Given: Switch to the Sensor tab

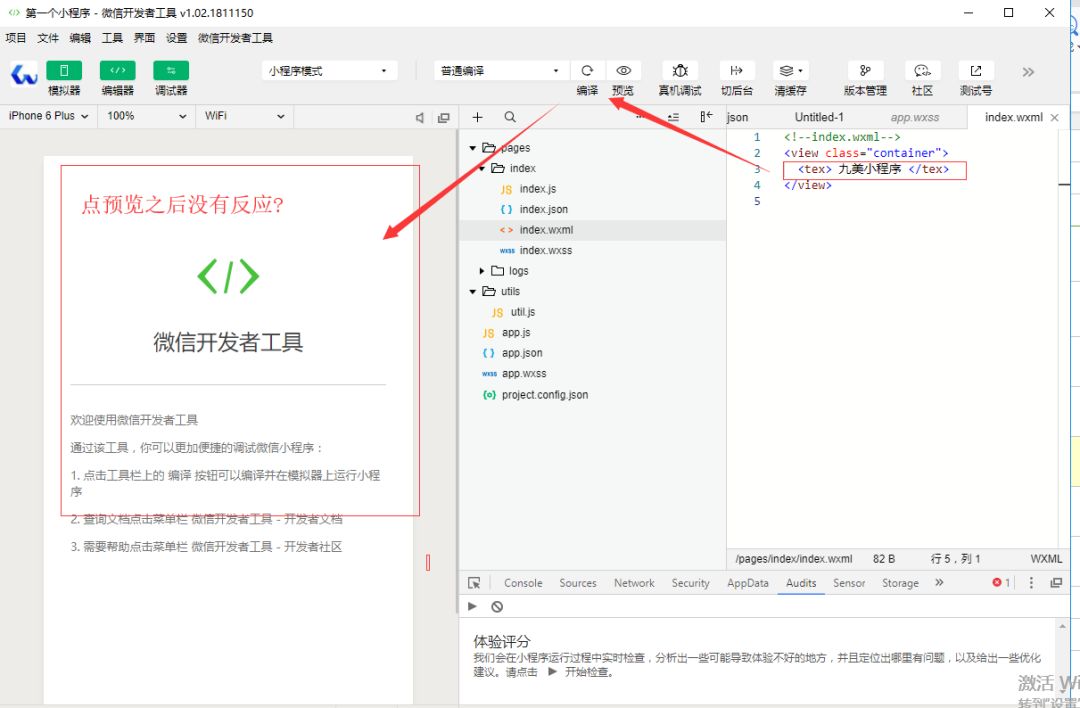Looking at the screenshot, I should point(849,583).
